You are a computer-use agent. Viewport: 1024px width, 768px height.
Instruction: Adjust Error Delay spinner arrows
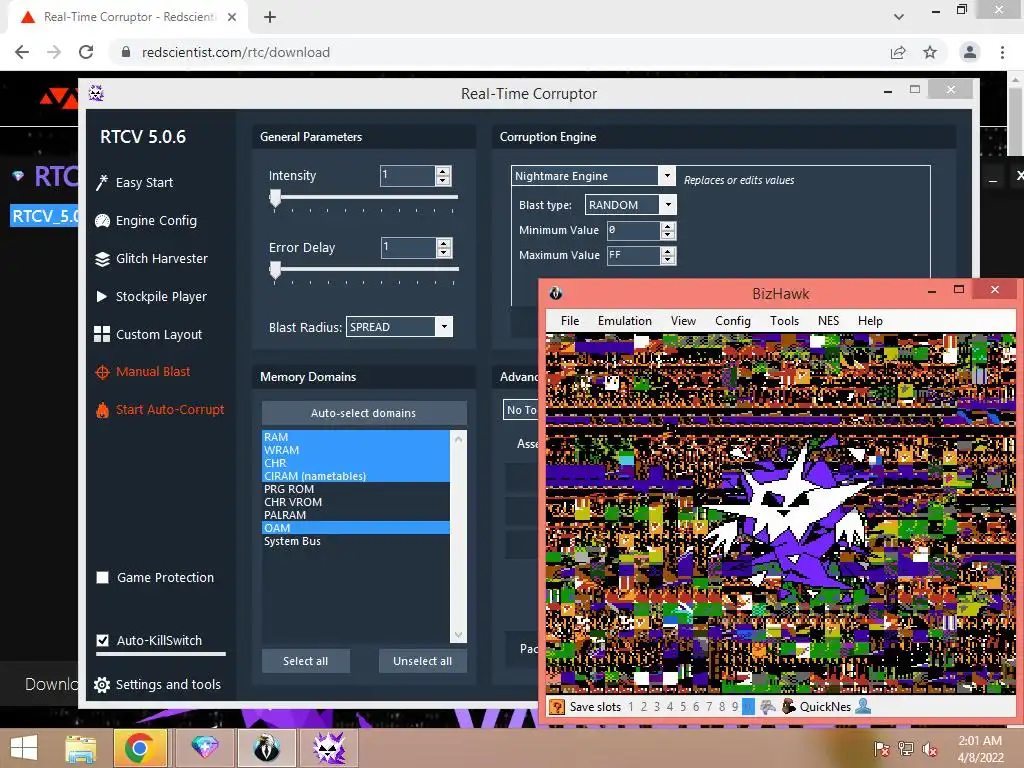pyautogui.click(x=444, y=248)
